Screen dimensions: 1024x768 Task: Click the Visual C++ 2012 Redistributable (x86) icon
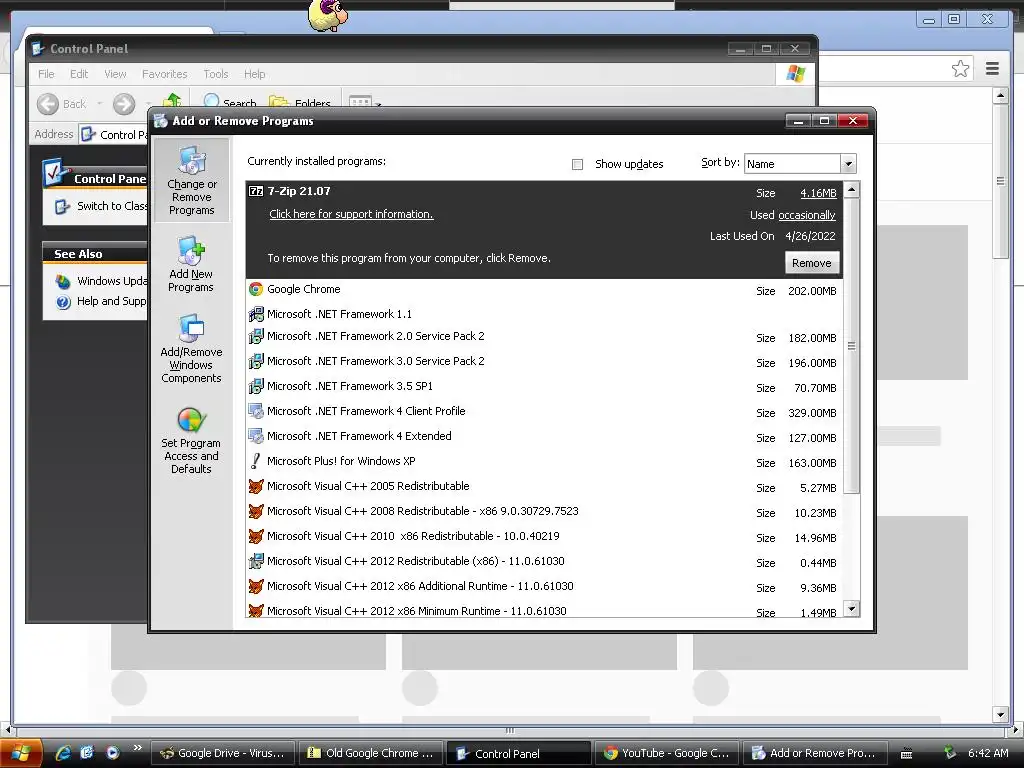coord(256,561)
